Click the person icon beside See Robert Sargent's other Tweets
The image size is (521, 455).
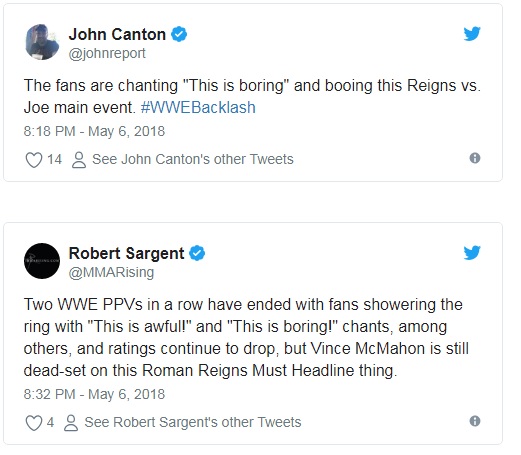(x=71, y=423)
